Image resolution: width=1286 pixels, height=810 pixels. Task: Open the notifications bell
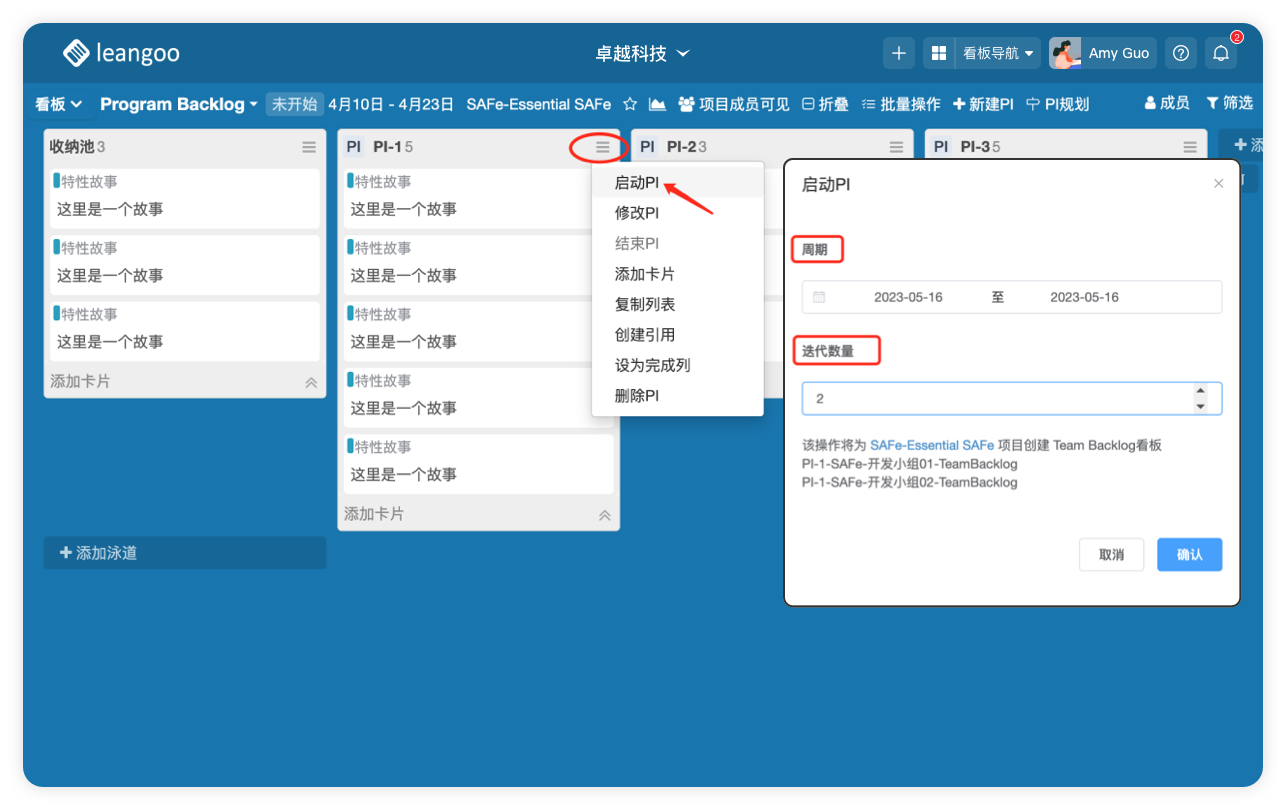(x=1220, y=53)
